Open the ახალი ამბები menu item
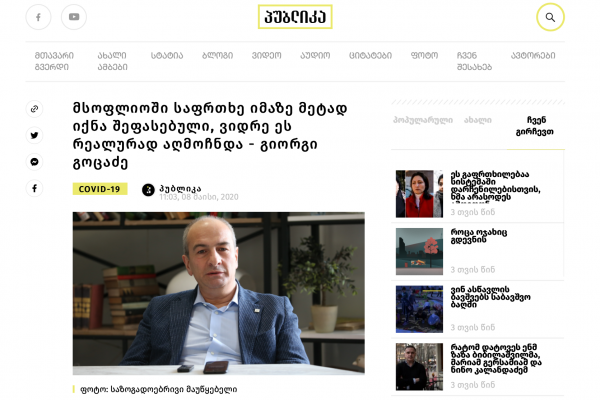 112,61
